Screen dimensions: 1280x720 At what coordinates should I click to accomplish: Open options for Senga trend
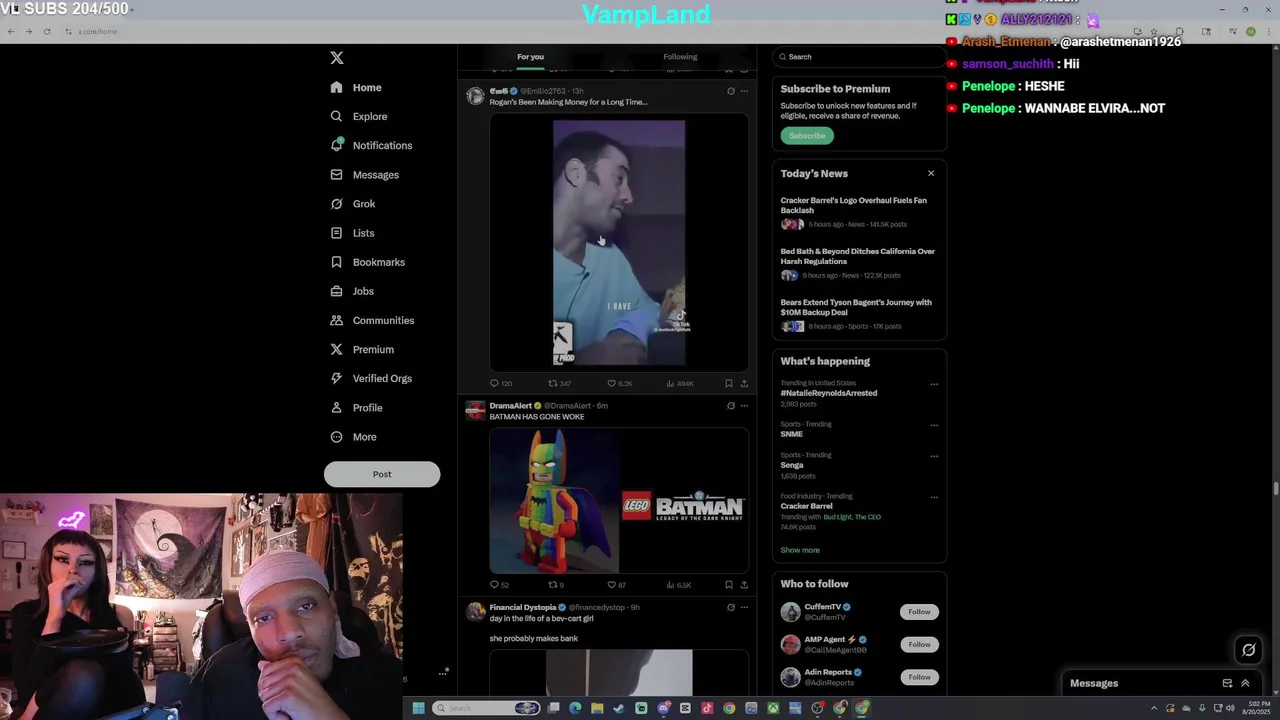click(934, 456)
